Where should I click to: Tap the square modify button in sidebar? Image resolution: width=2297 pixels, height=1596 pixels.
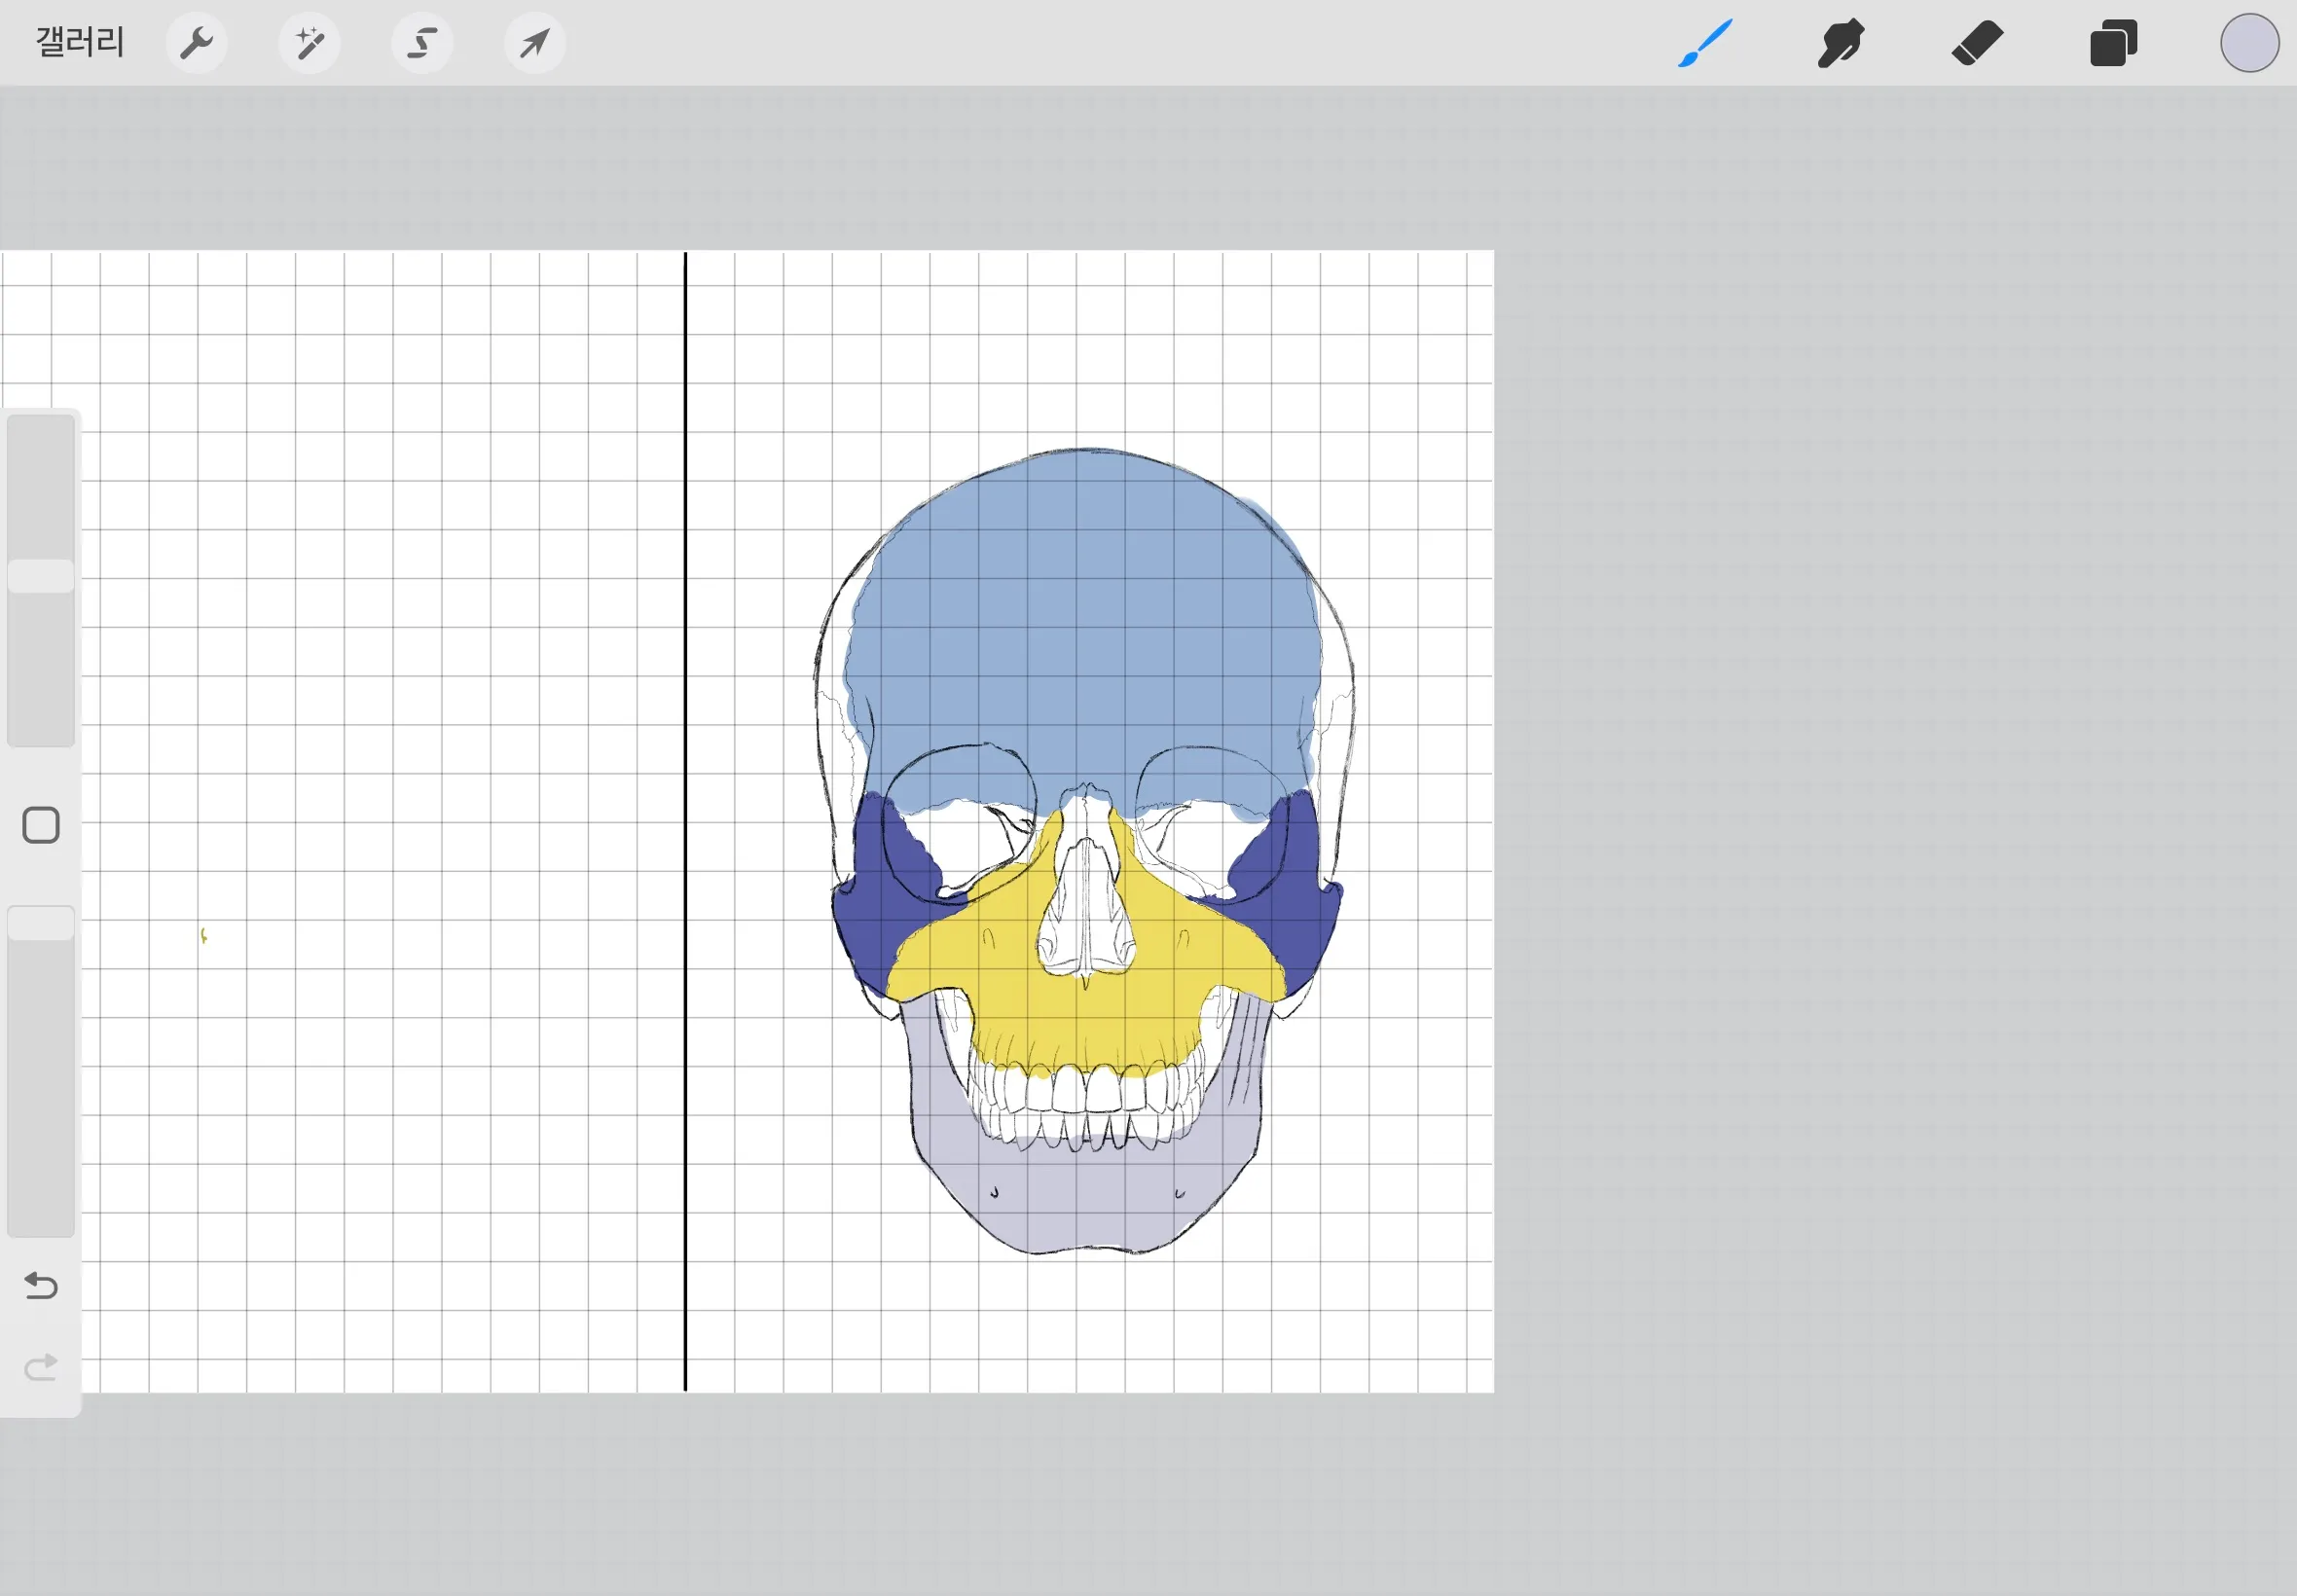point(41,826)
